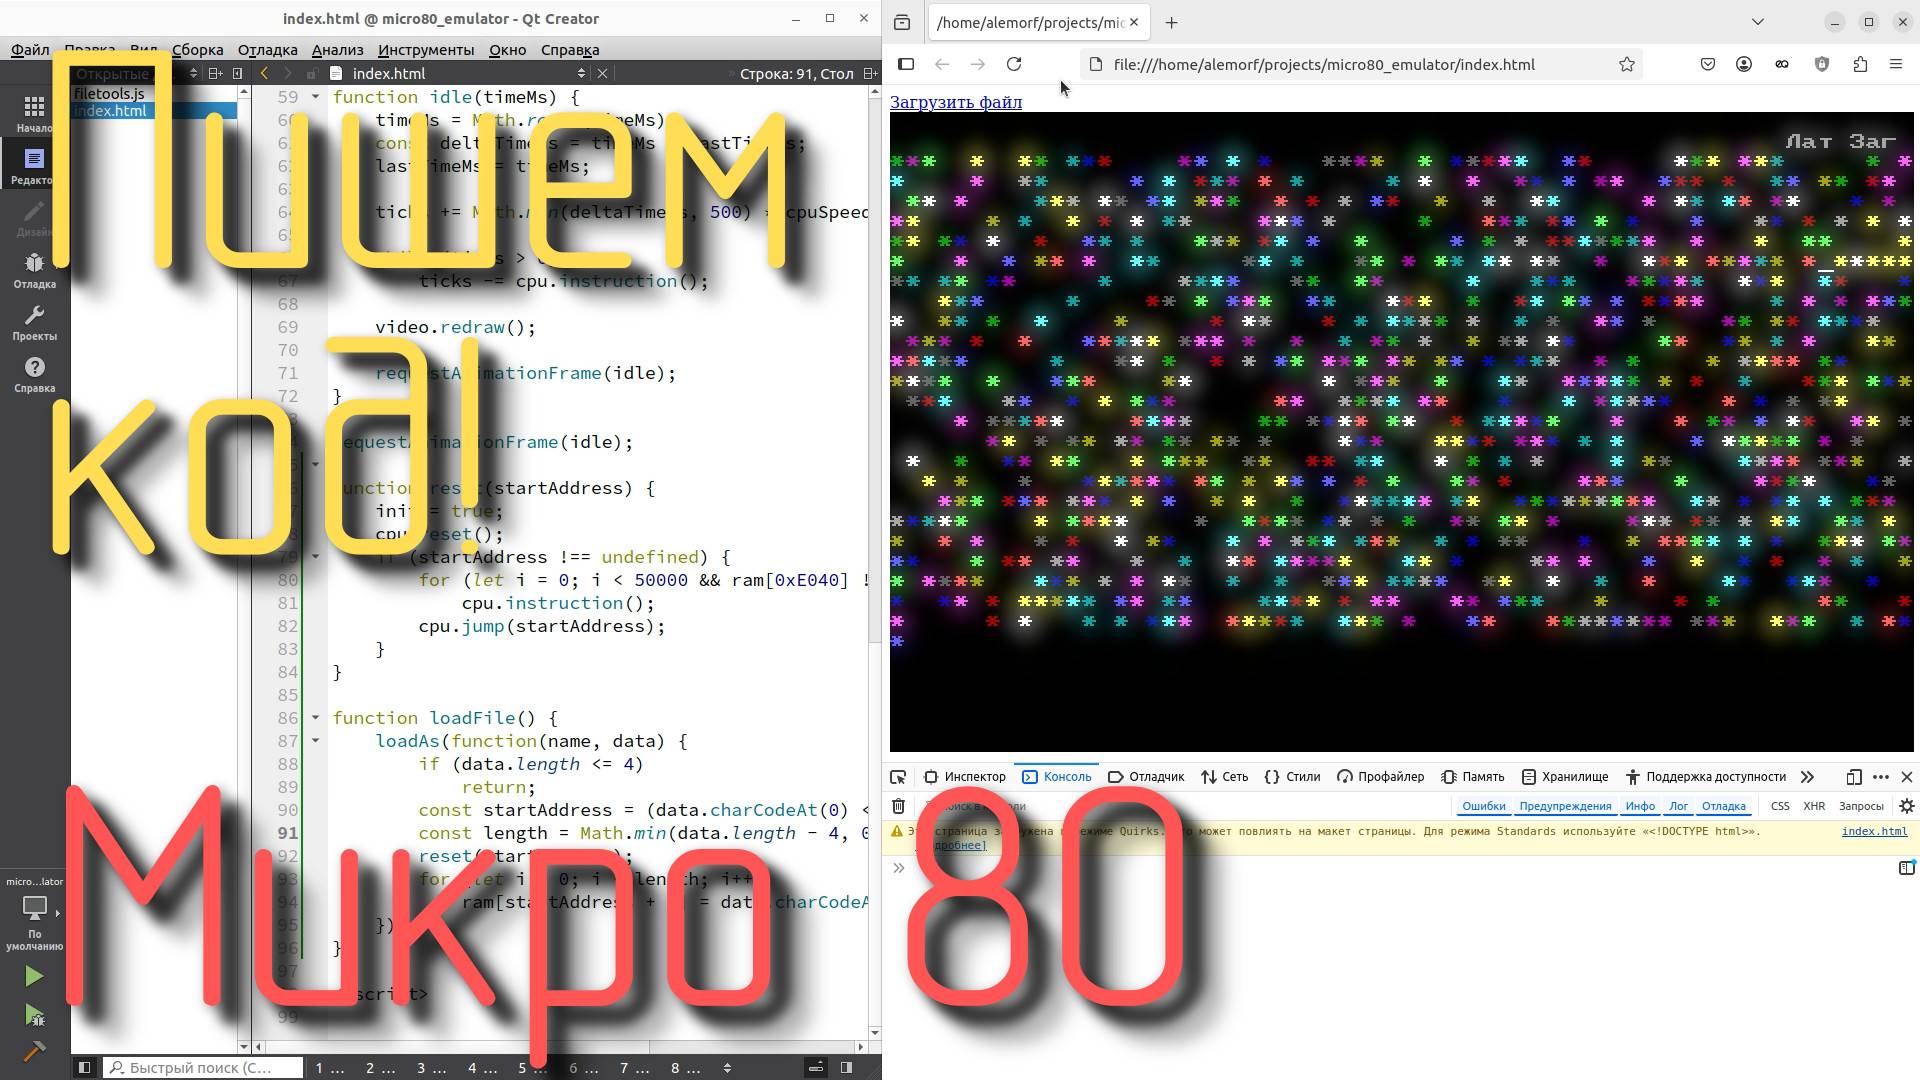Toggle the Ошибки console filter
Viewport: 1920px width, 1080px height.
tap(1483, 806)
